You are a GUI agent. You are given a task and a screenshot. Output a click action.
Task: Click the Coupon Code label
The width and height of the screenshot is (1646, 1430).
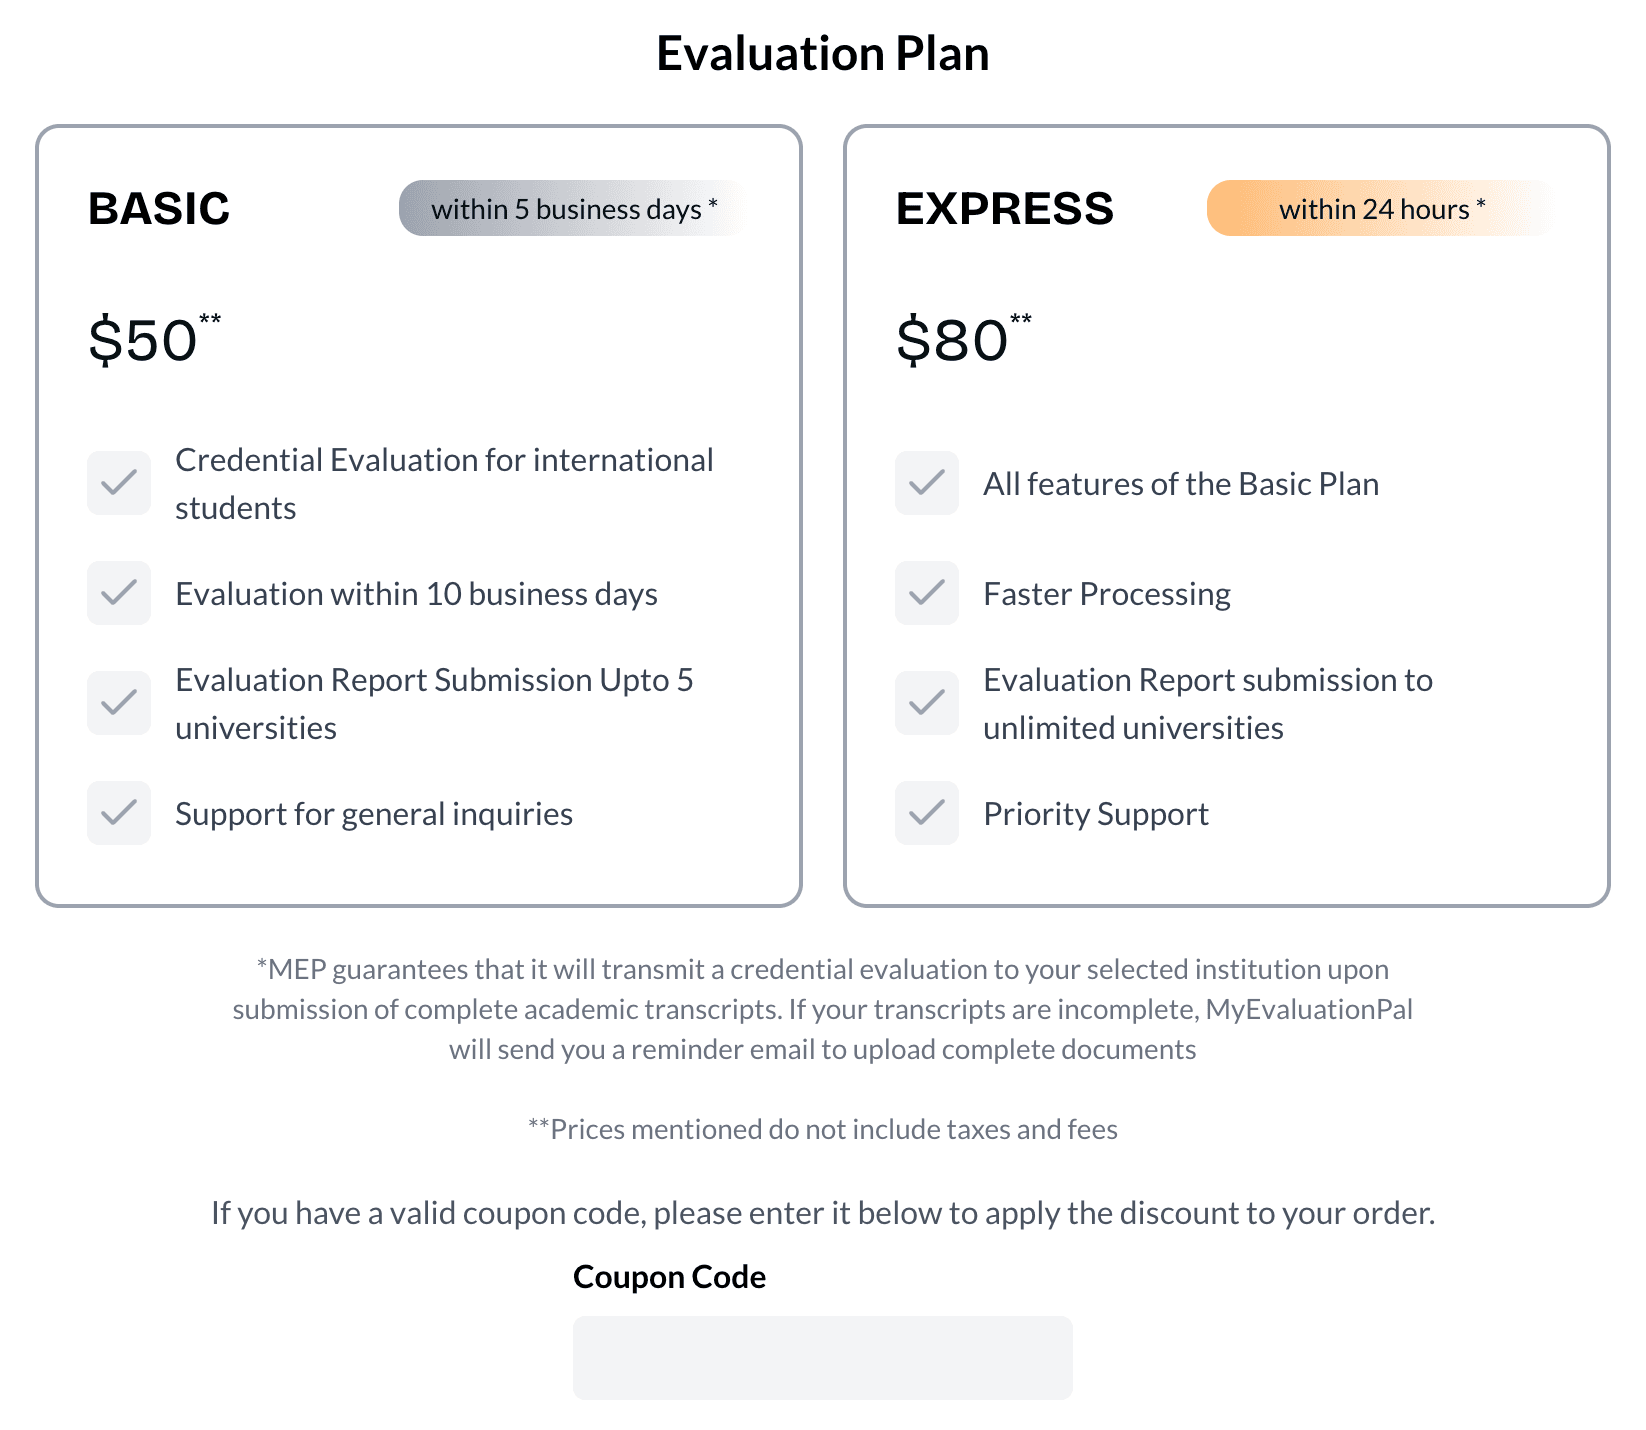[669, 1276]
